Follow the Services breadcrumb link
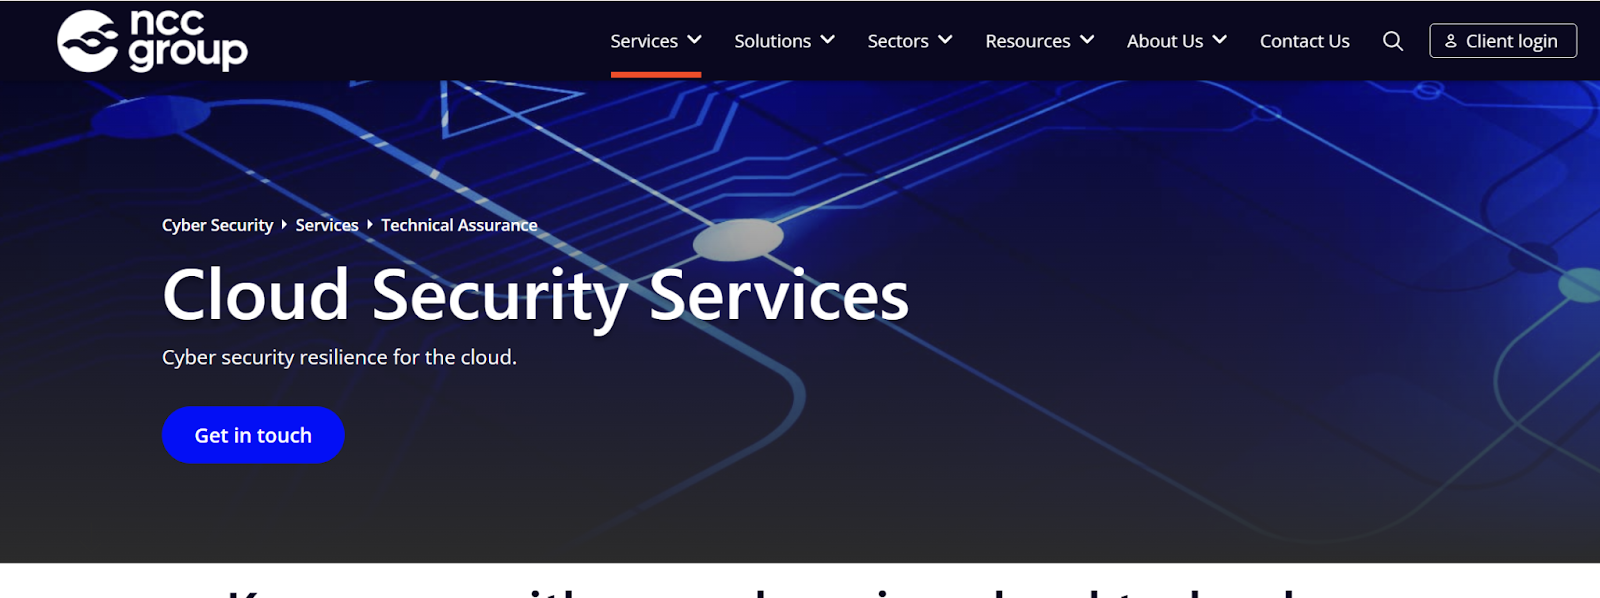 click(327, 225)
